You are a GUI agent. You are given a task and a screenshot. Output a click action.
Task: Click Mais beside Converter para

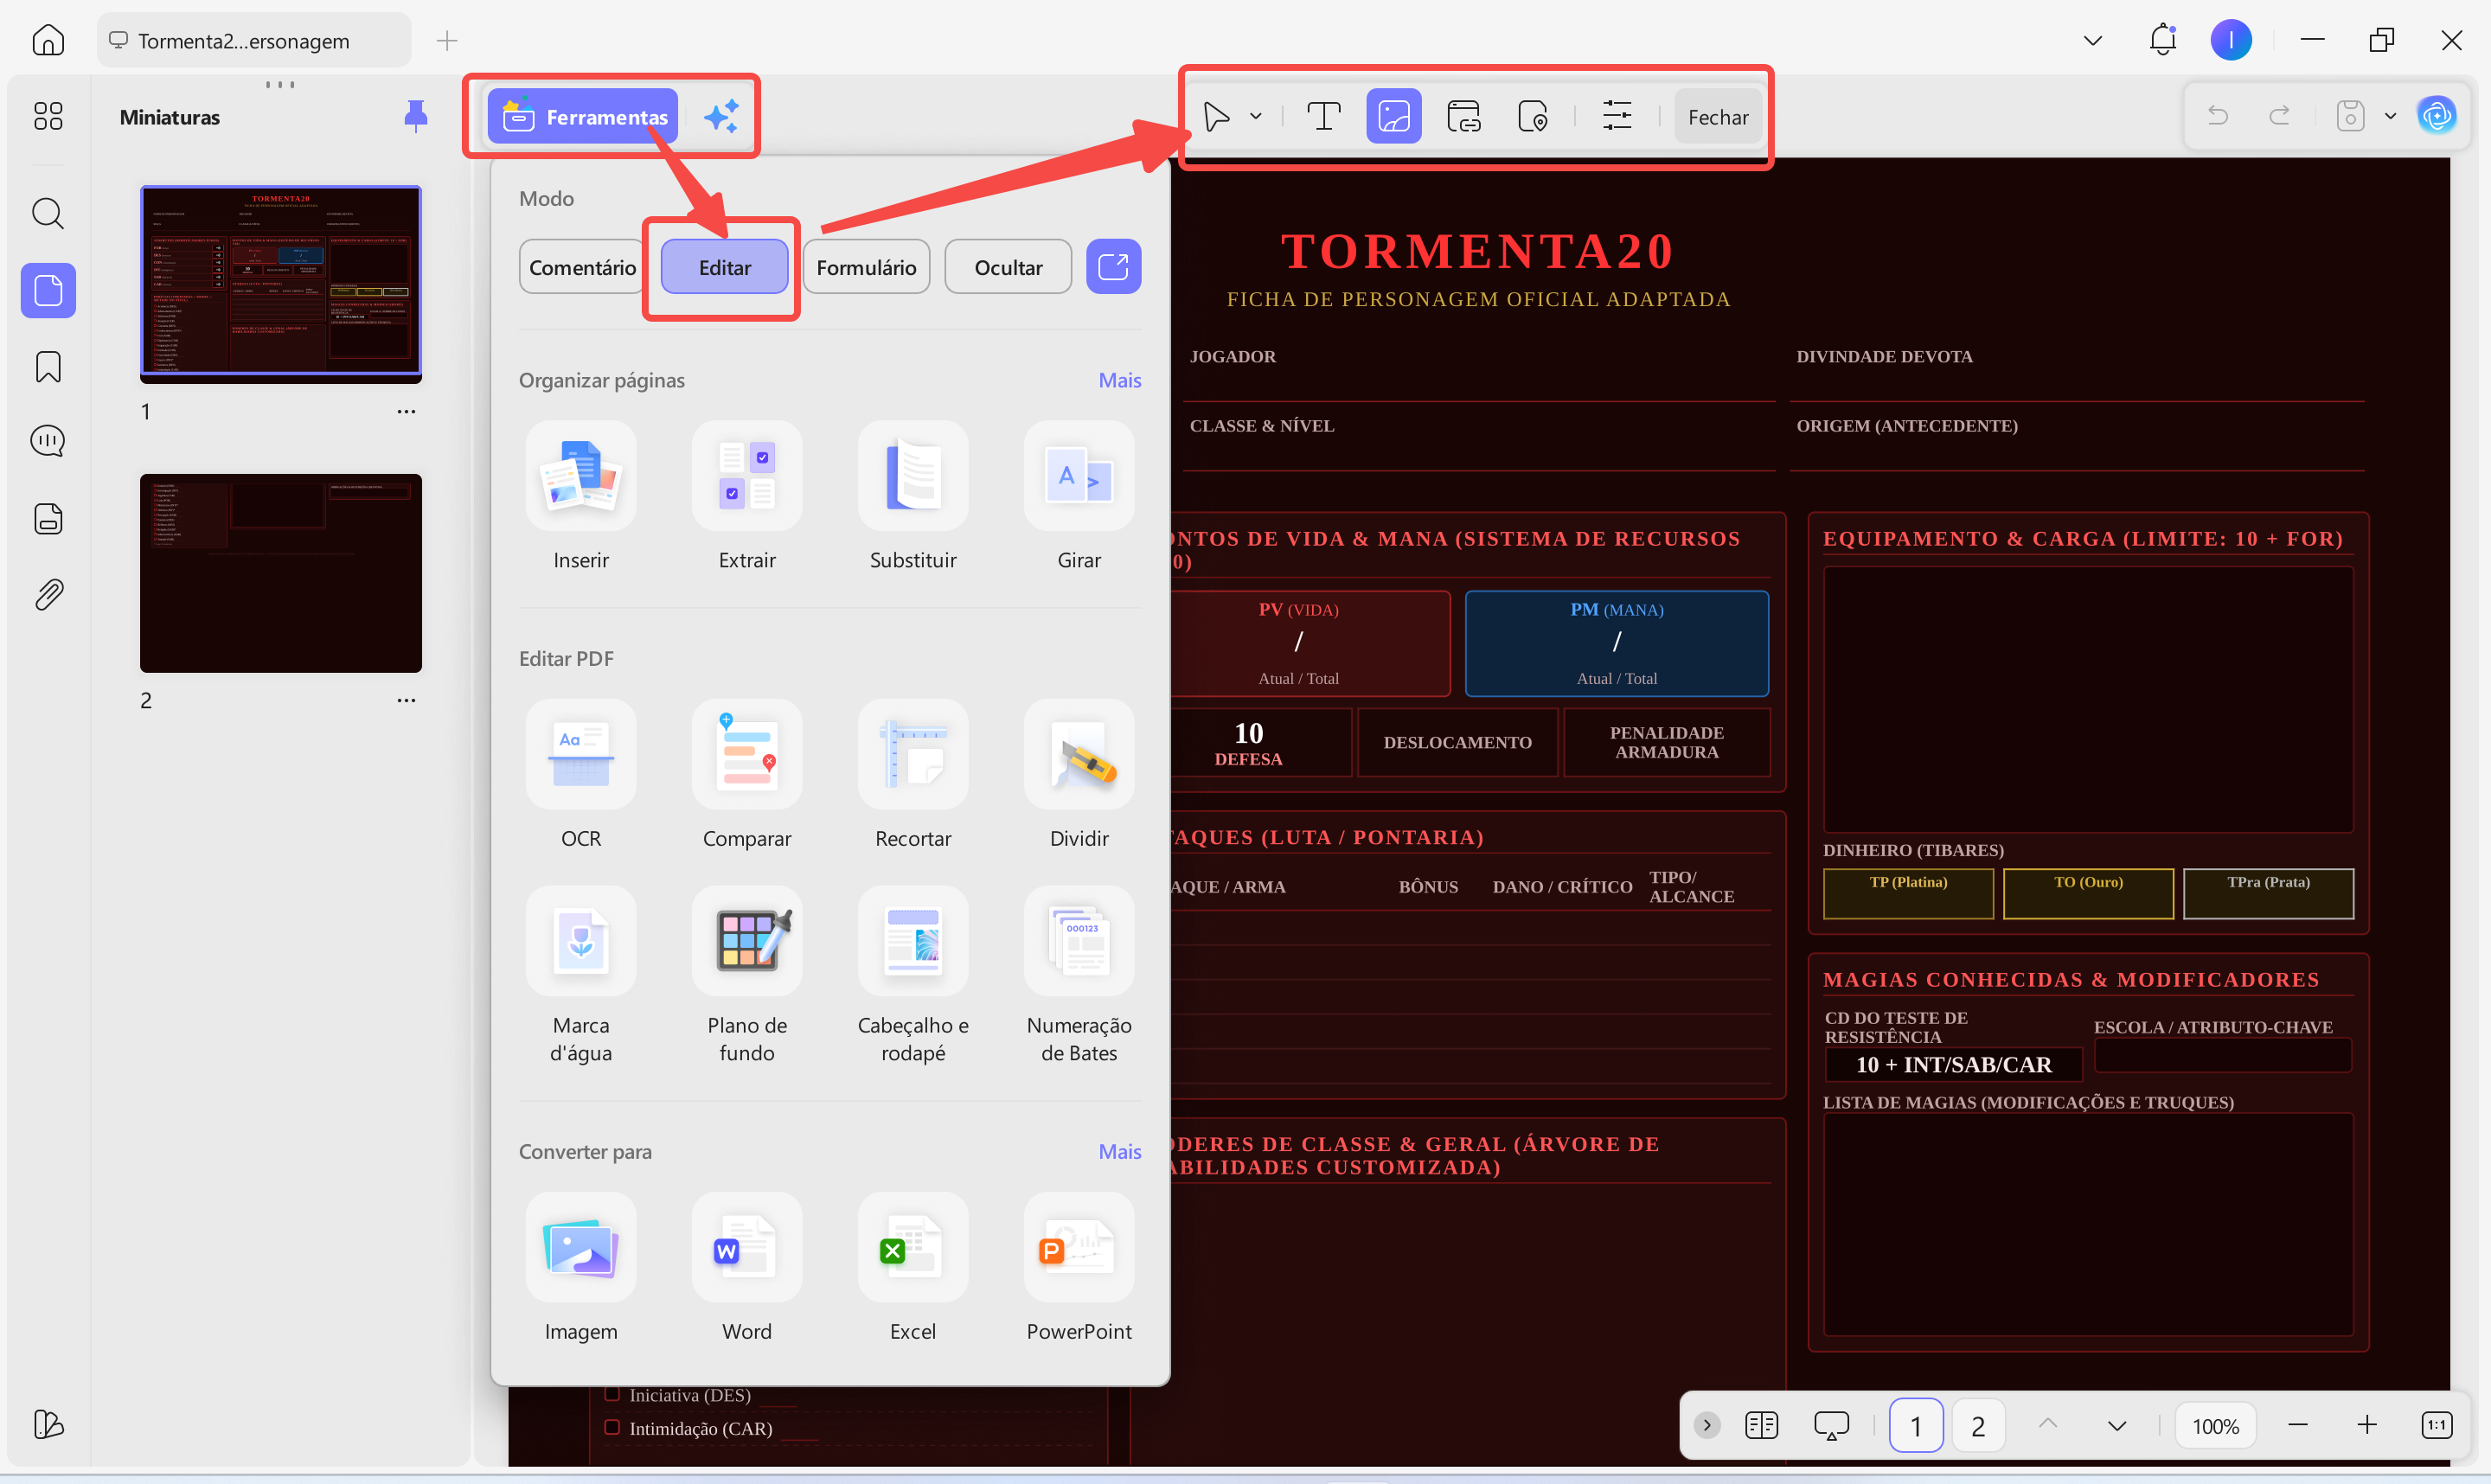tap(1119, 1151)
